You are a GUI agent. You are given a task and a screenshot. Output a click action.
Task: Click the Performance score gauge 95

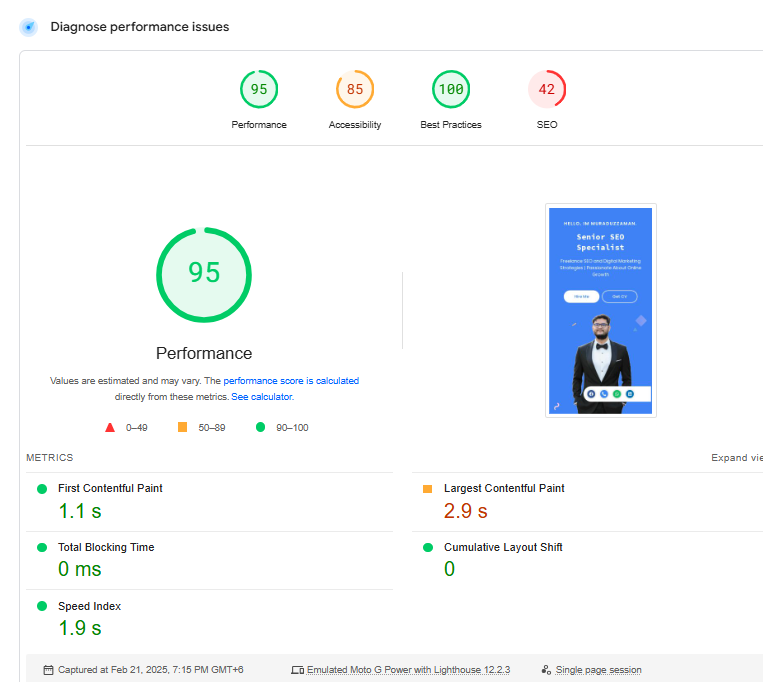pos(259,89)
